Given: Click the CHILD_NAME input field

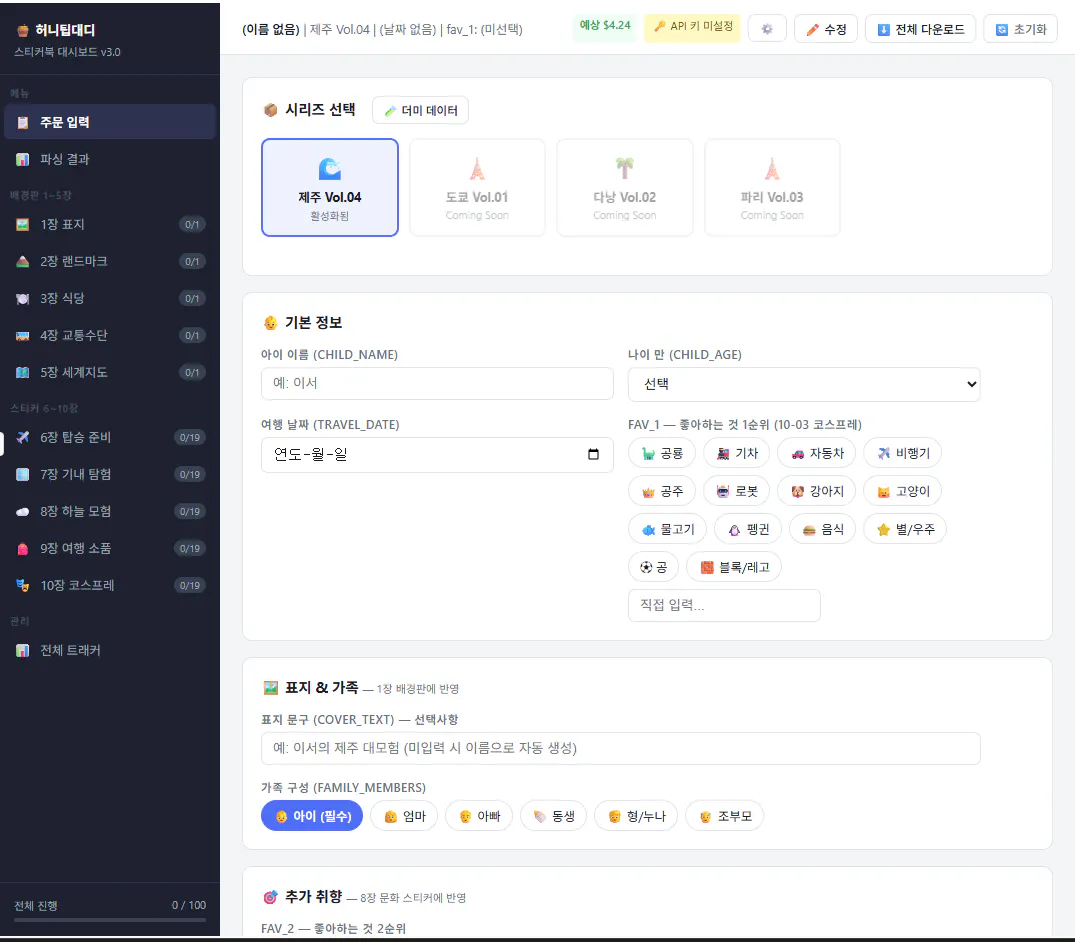Looking at the screenshot, I should (437, 384).
